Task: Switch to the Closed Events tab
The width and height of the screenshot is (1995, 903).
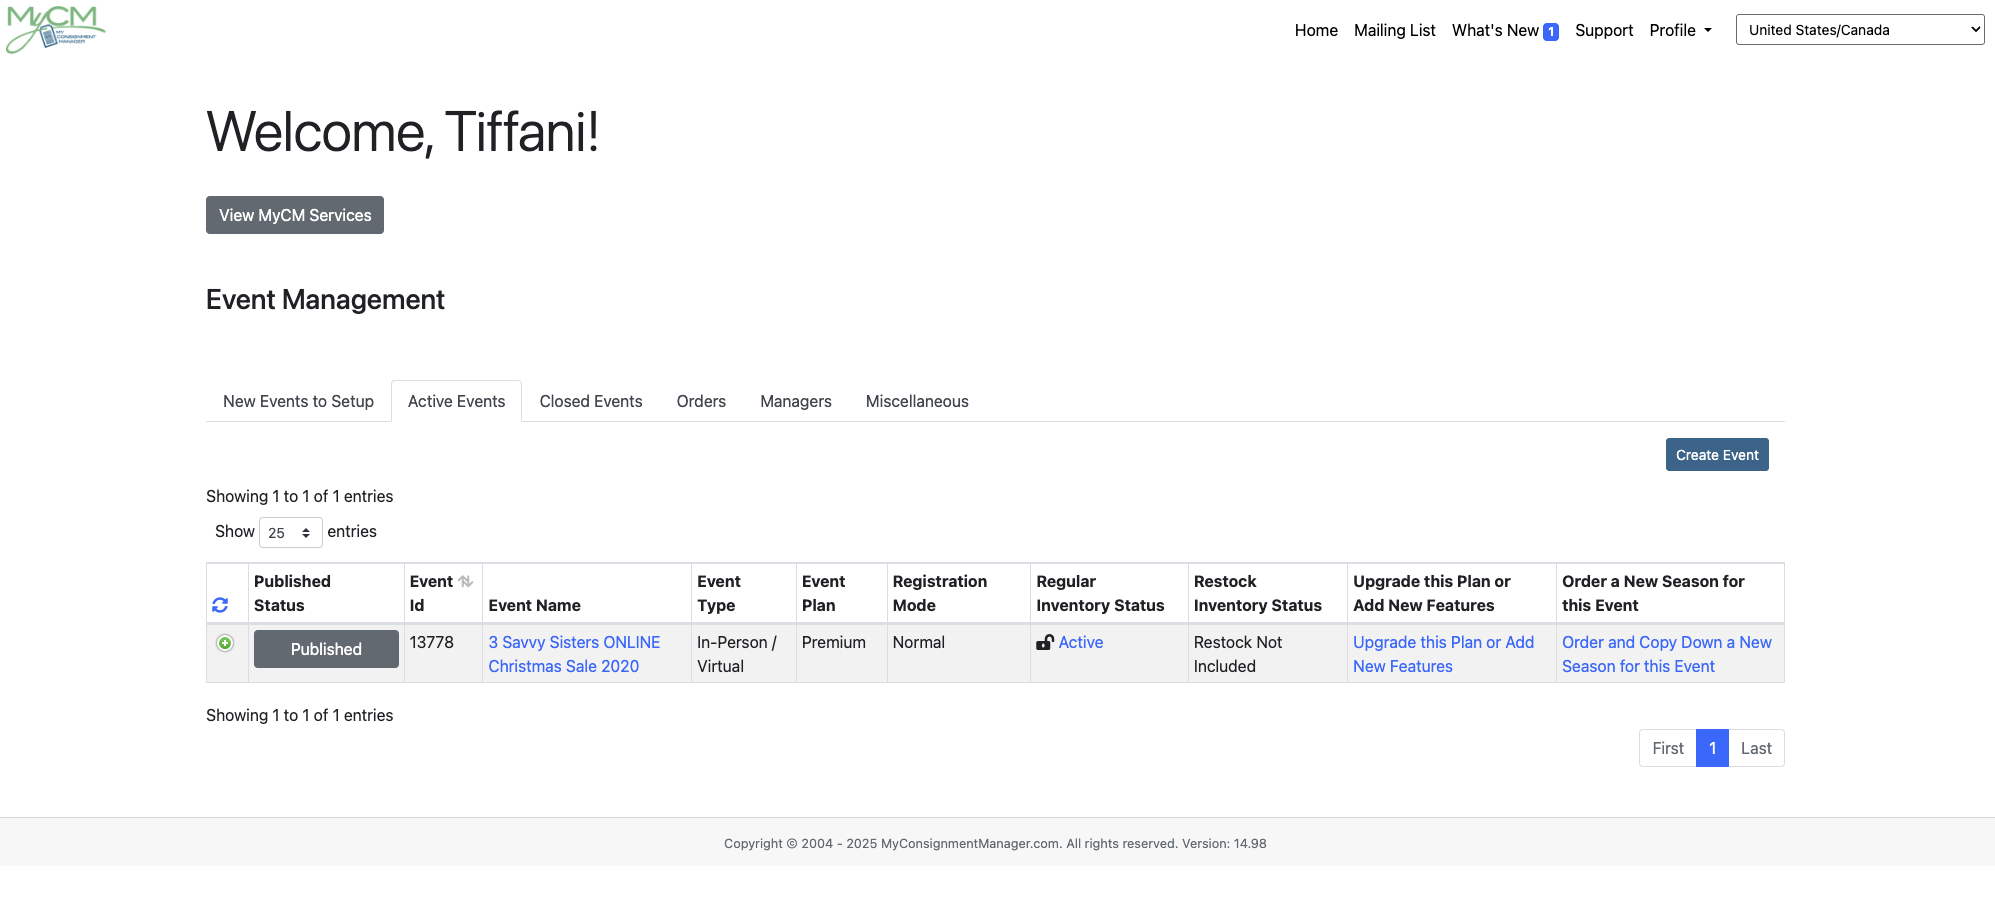Action: click(591, 401)
